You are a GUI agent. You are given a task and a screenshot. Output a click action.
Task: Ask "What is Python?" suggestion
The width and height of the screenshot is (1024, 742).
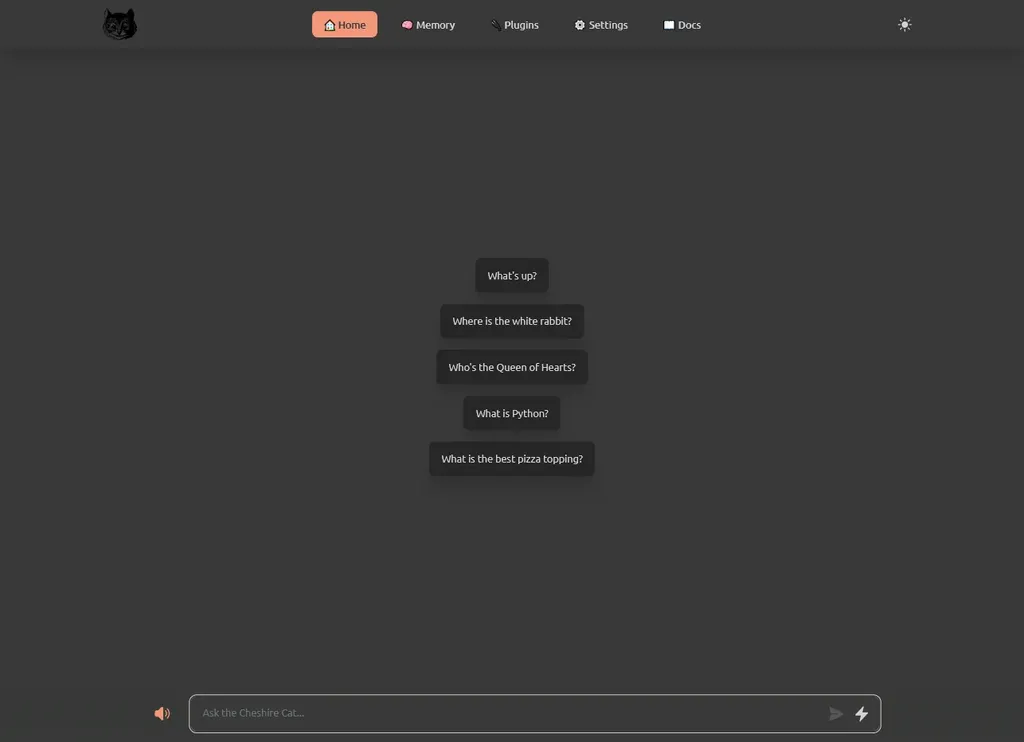click(512, 413)
